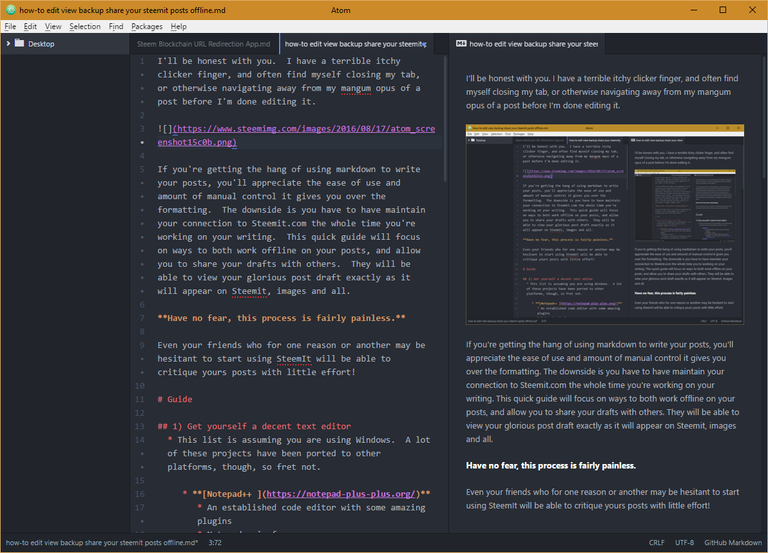Click the '[Notepad++ ]' link text in editor

[x=232, y=494]
